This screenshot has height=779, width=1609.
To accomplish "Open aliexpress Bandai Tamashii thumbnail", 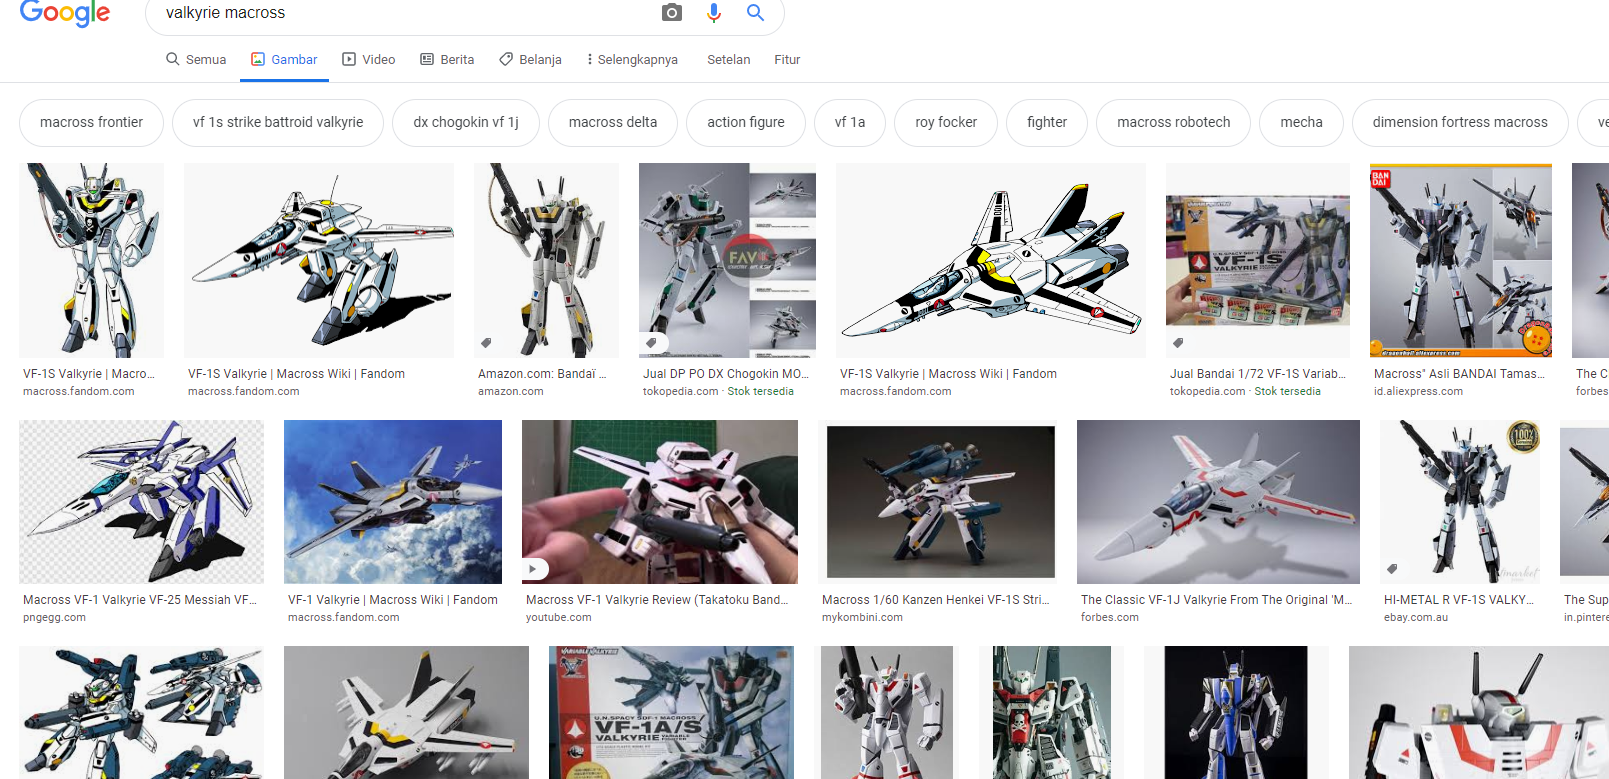I will [1461, 260].
